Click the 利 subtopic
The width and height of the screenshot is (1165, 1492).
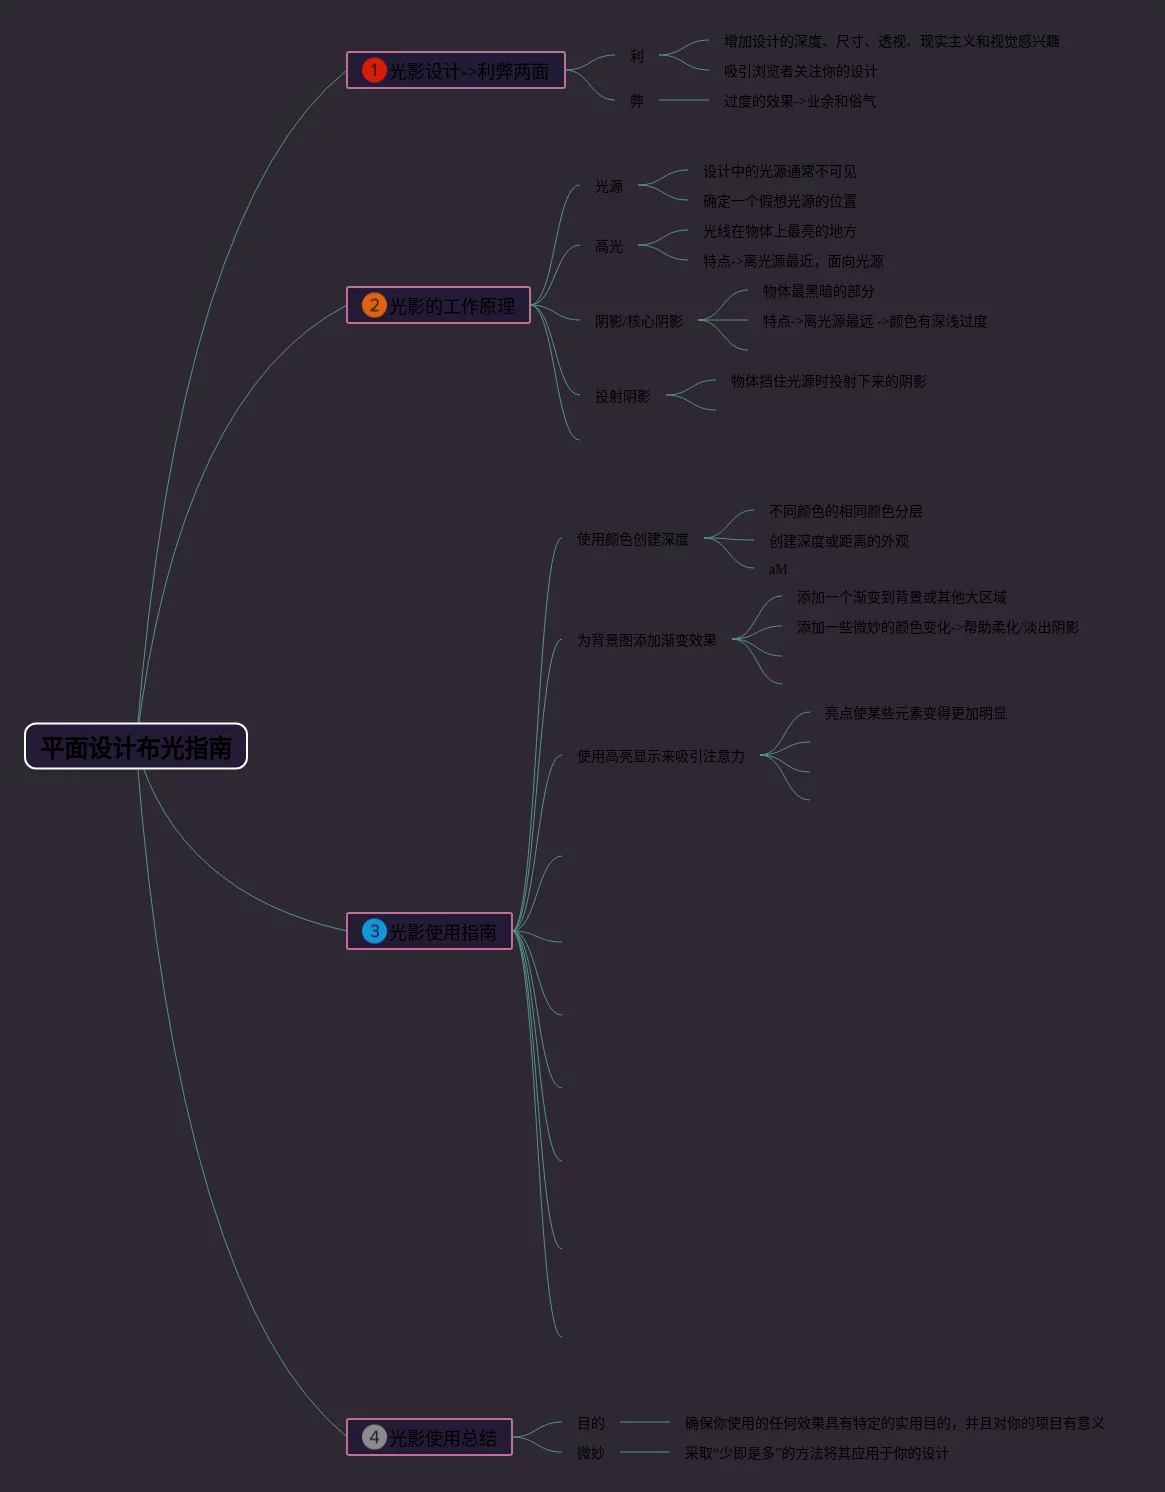pyautogui.click(x=637, y=56)
